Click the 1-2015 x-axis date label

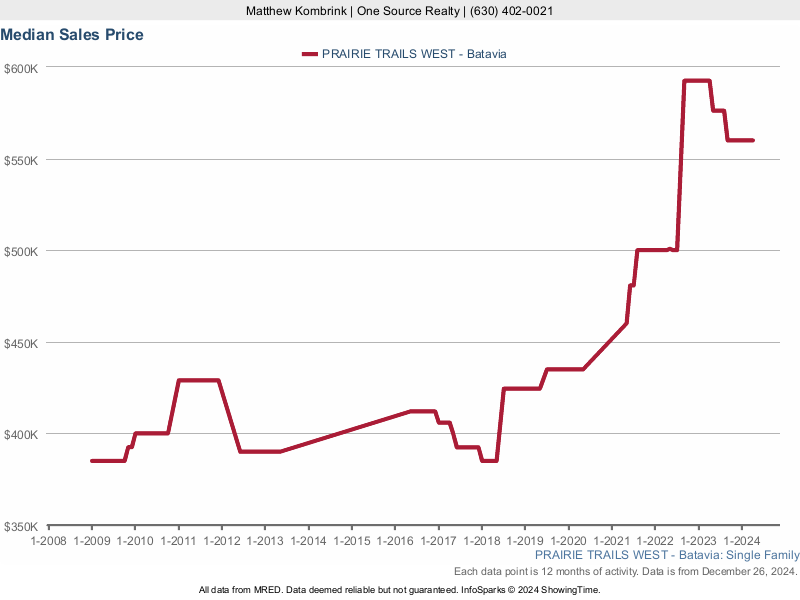pos(351,541)
